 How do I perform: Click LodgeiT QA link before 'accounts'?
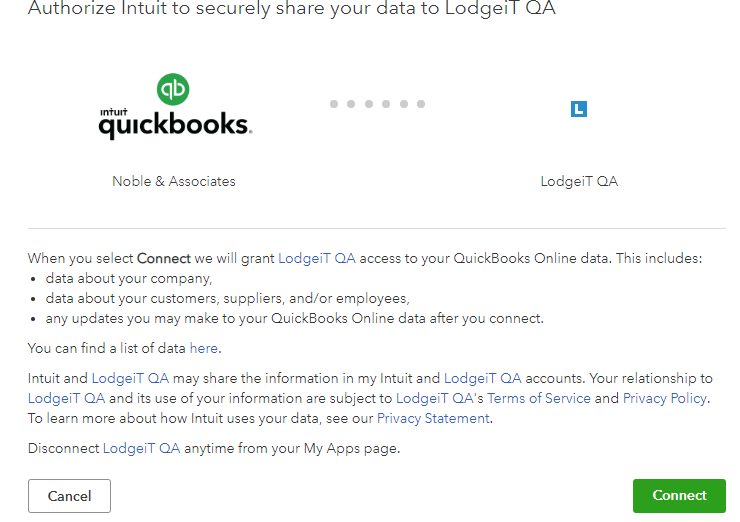click(482, 379)
